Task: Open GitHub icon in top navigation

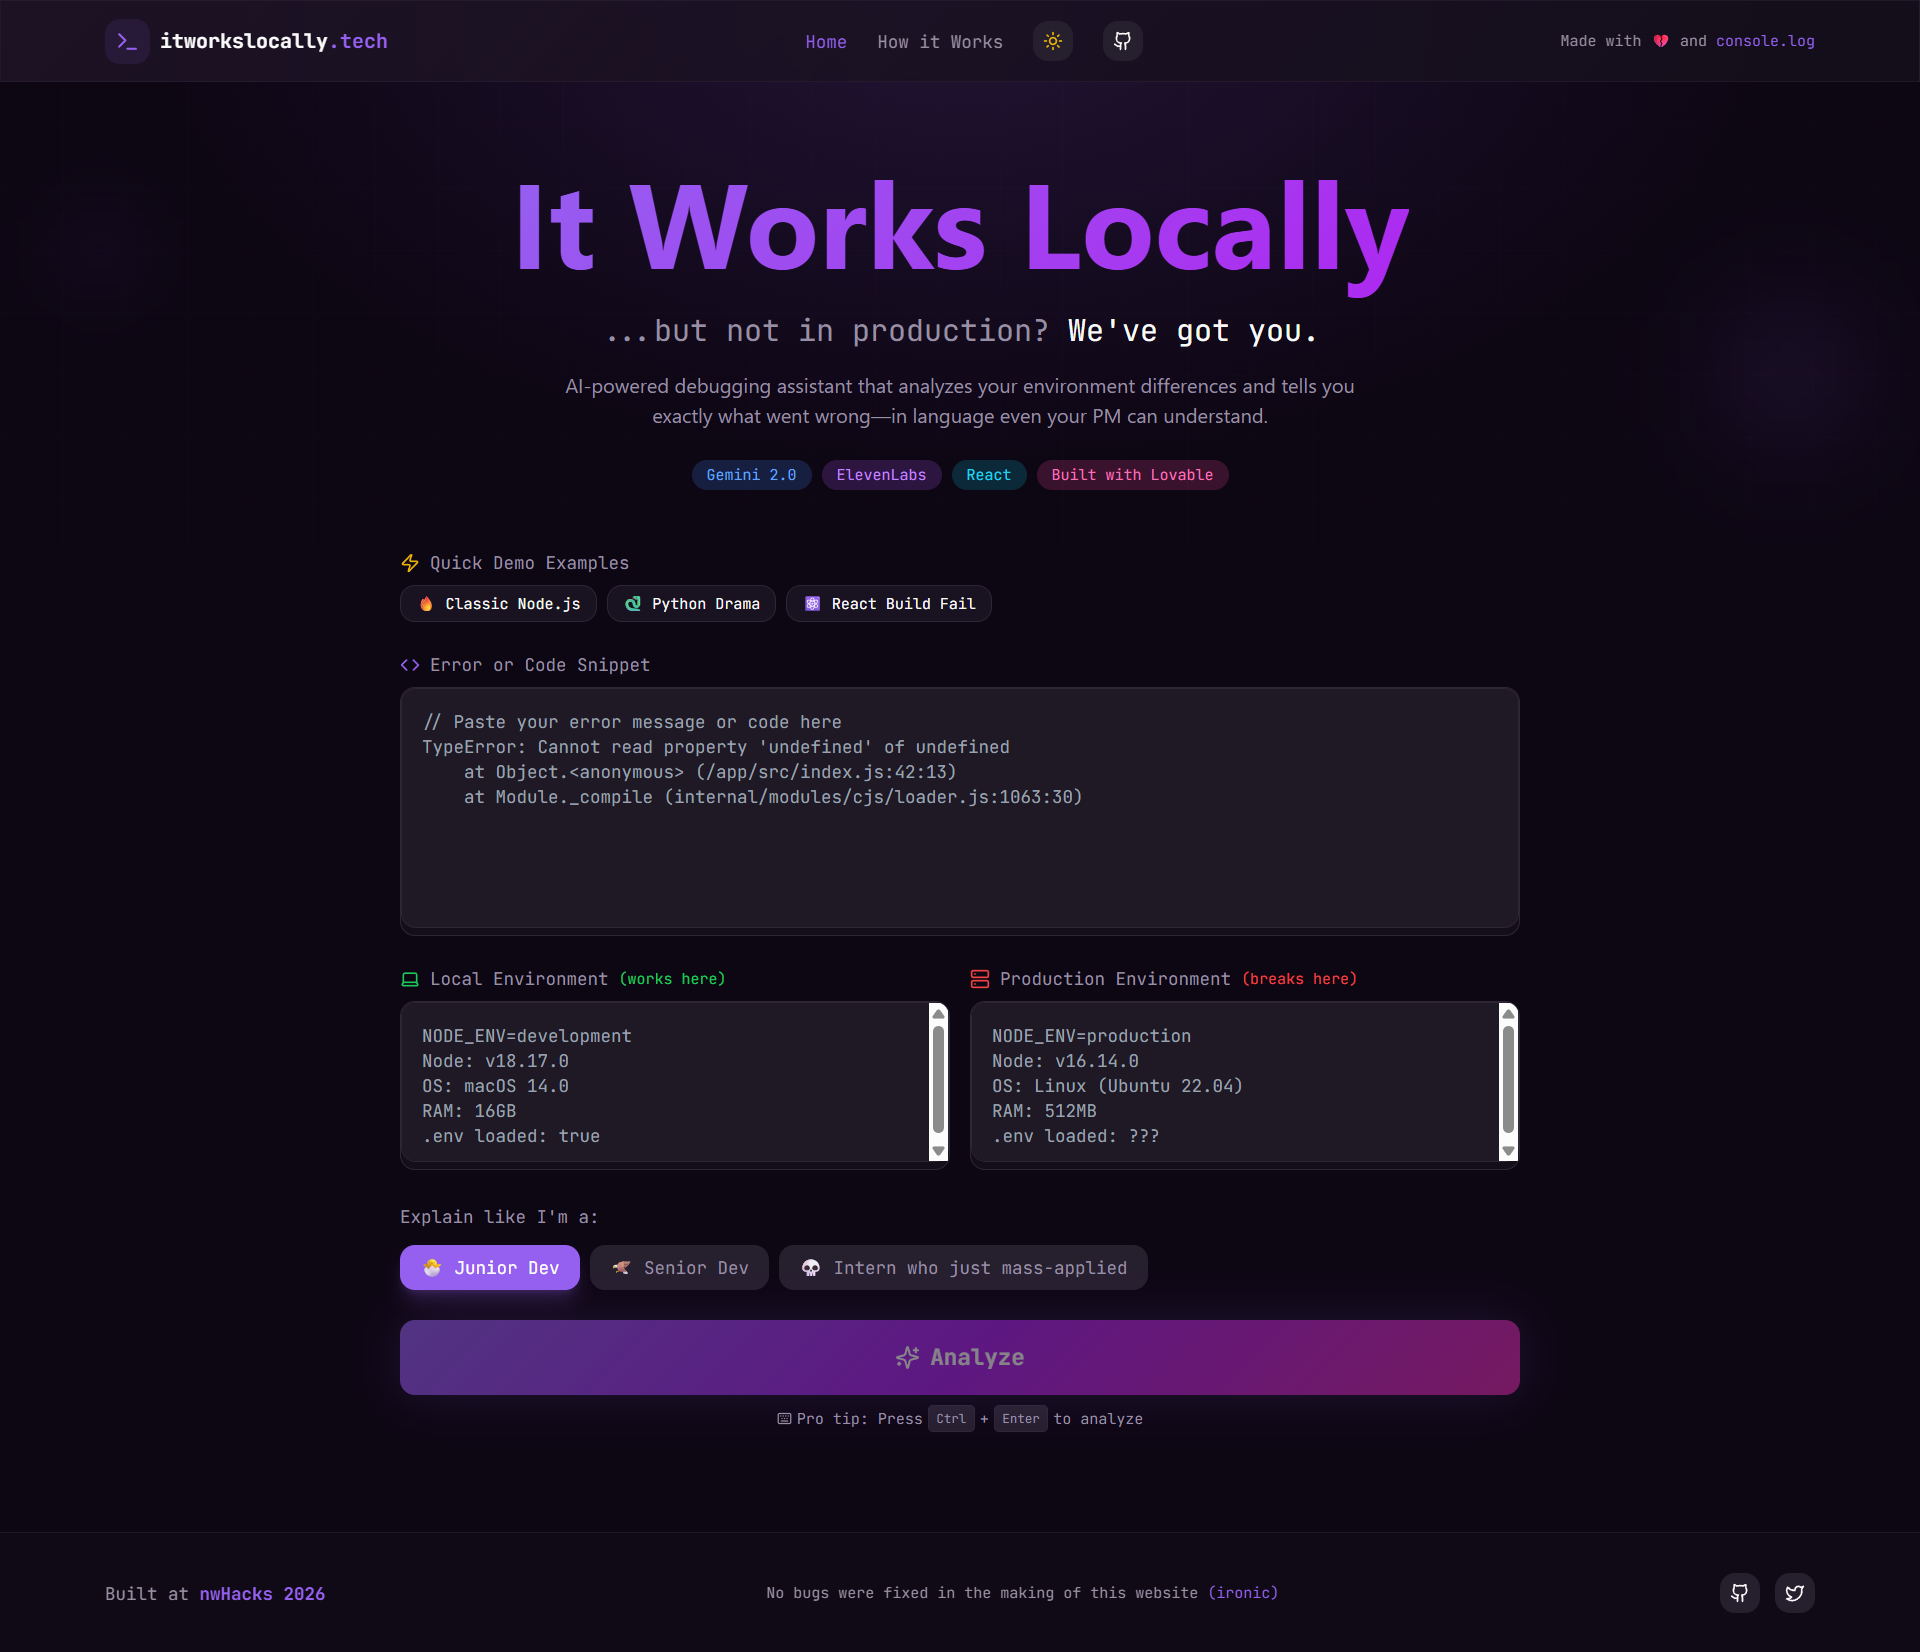Action: pos(1122,41)
